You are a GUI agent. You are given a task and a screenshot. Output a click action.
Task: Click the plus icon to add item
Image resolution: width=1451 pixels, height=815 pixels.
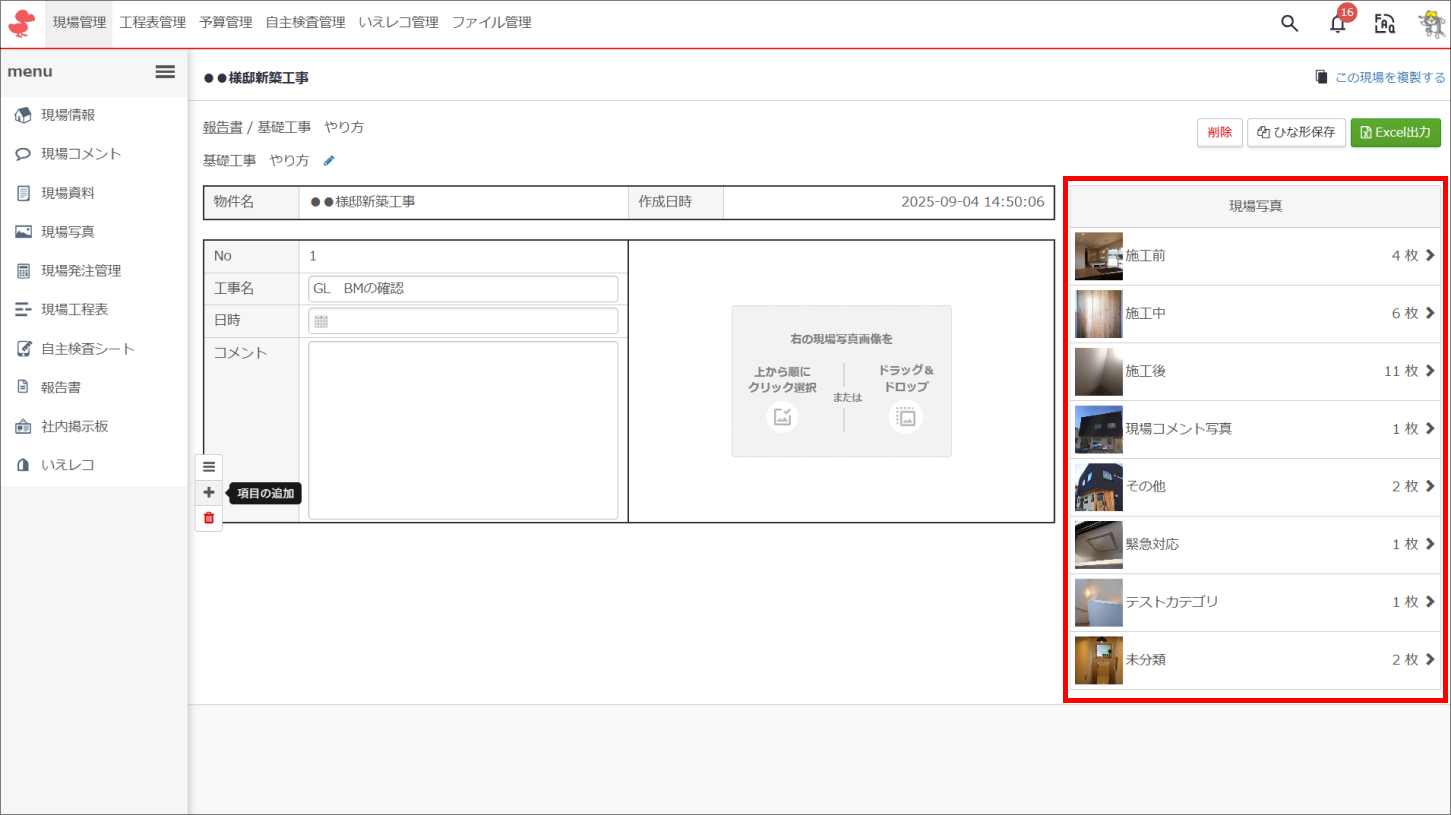tap(209, 492)
